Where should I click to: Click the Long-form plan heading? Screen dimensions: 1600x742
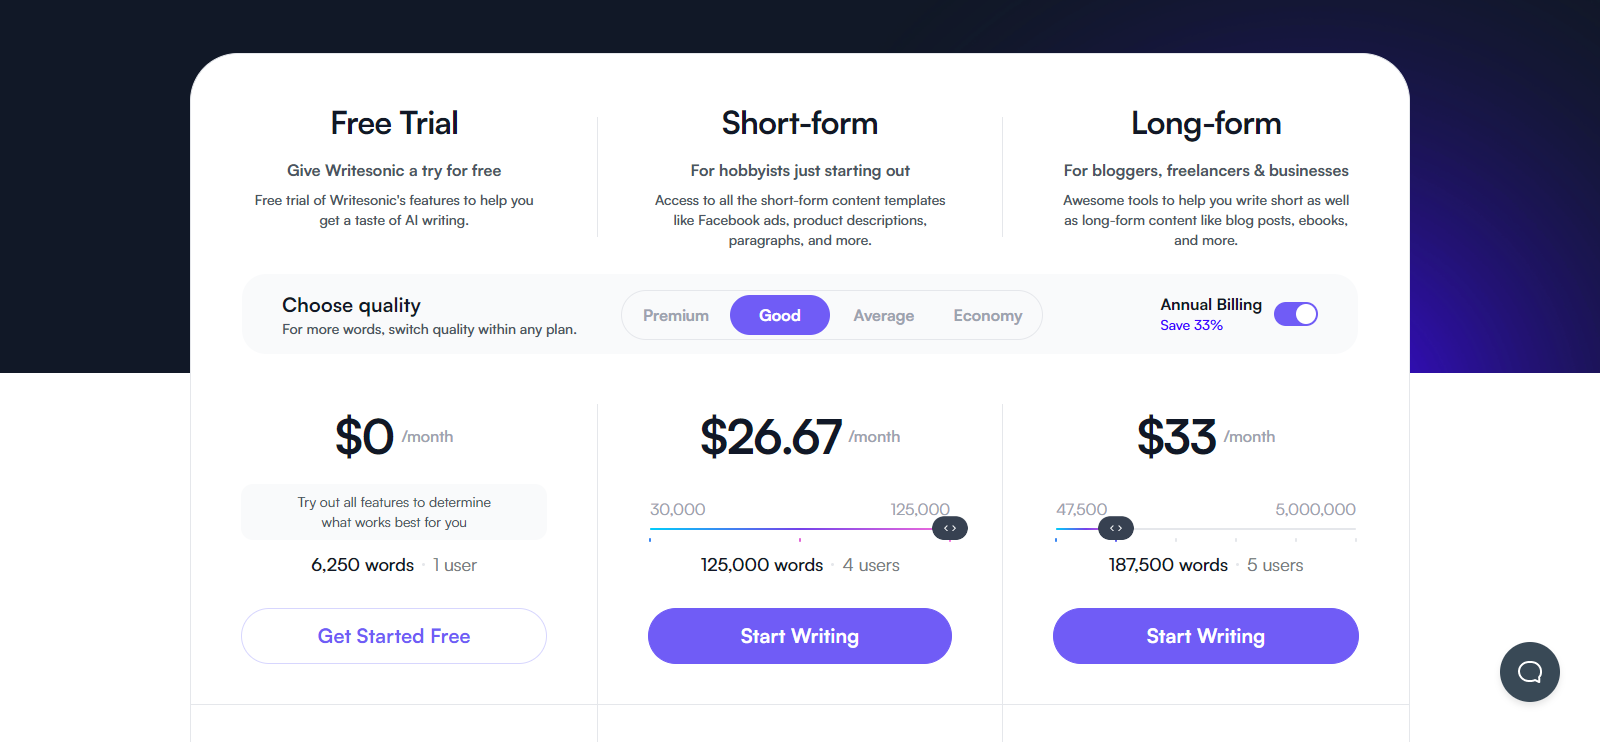point(1206,123)
